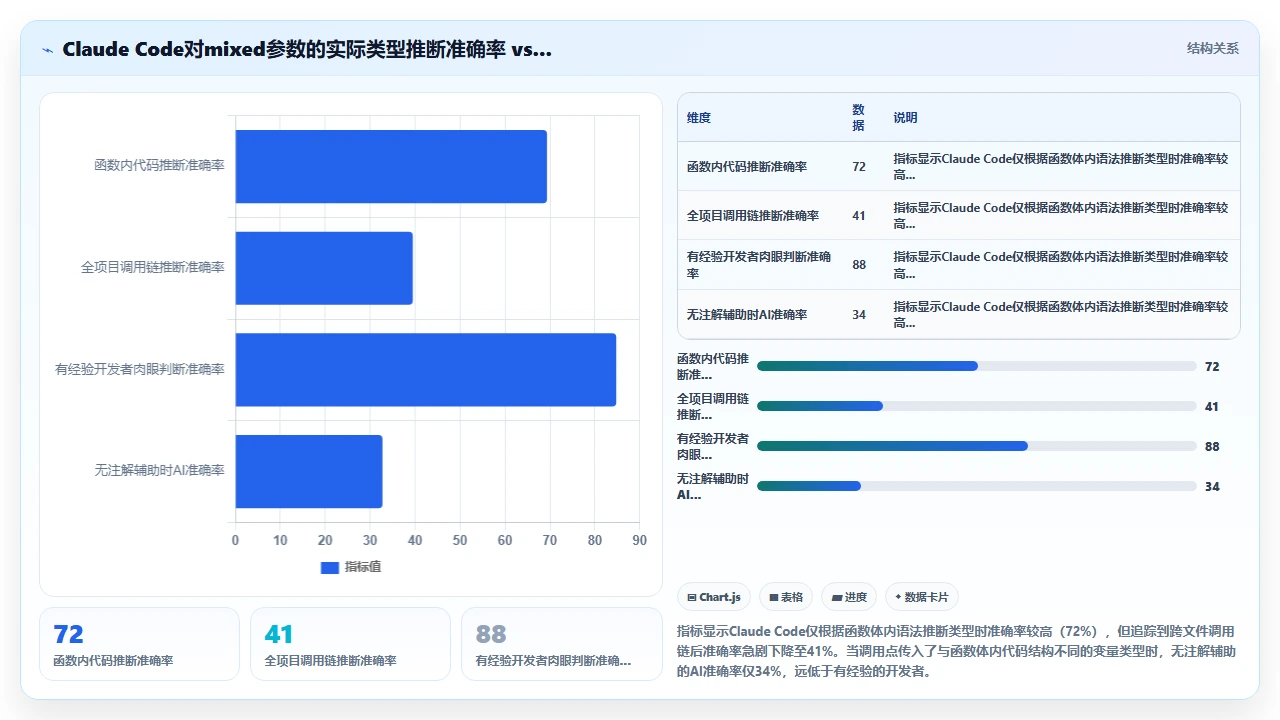Select the 表格 tag chip
This screenshot has width=1280, height=720.
786,597
